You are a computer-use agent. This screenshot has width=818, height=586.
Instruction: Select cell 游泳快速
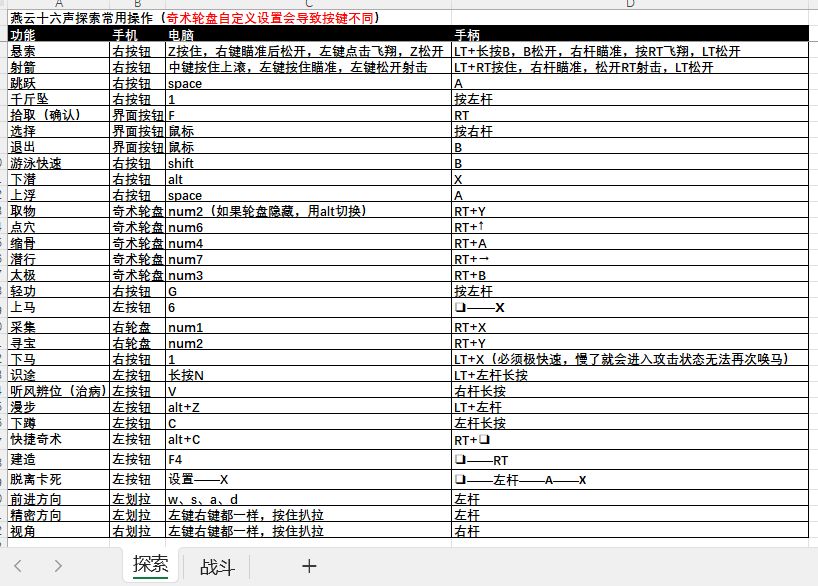click(x=58, y=163)
